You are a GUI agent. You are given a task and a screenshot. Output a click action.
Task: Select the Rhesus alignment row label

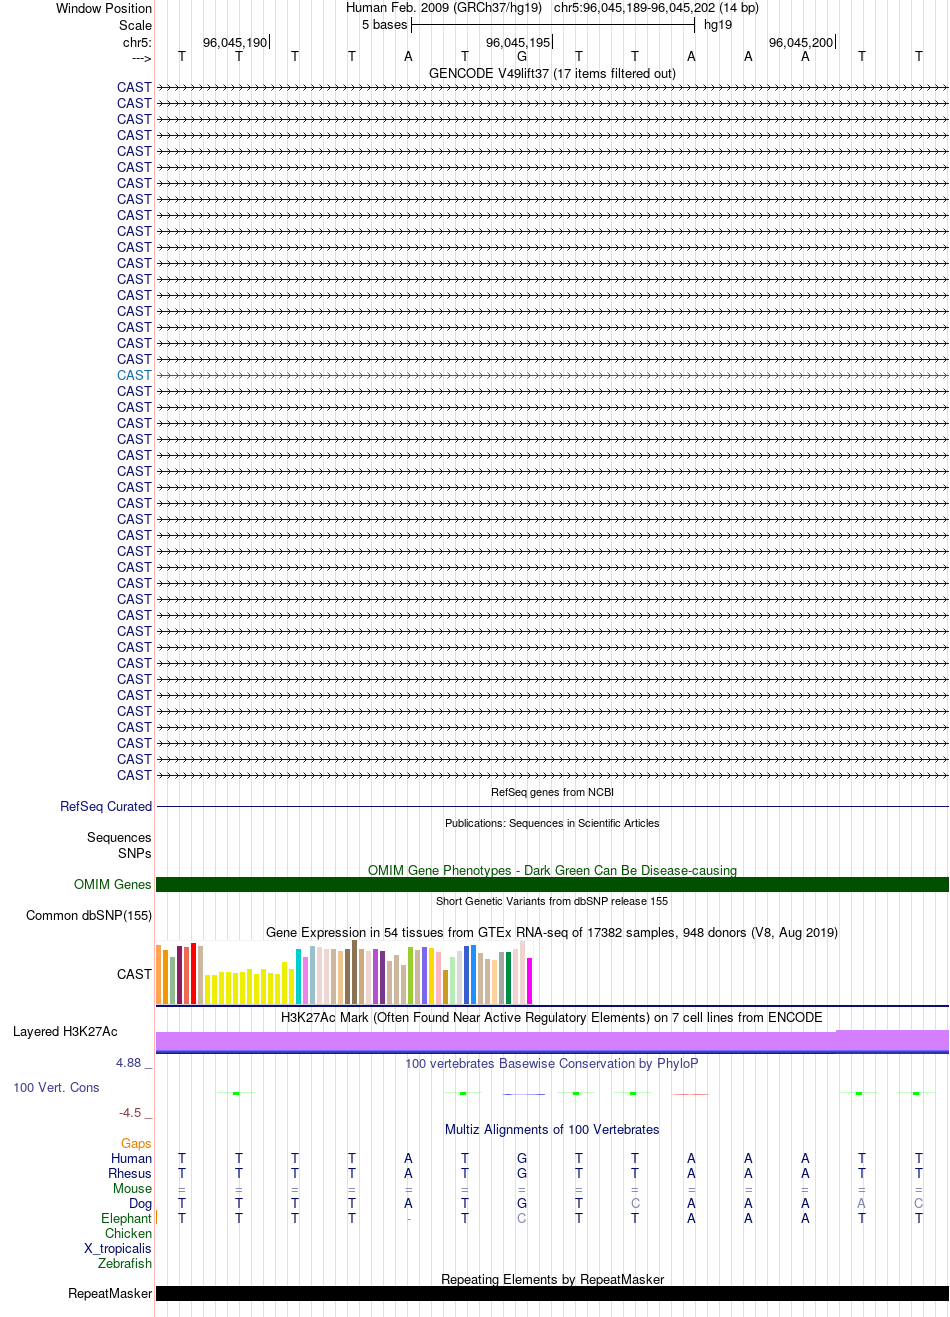point(130,1173)
